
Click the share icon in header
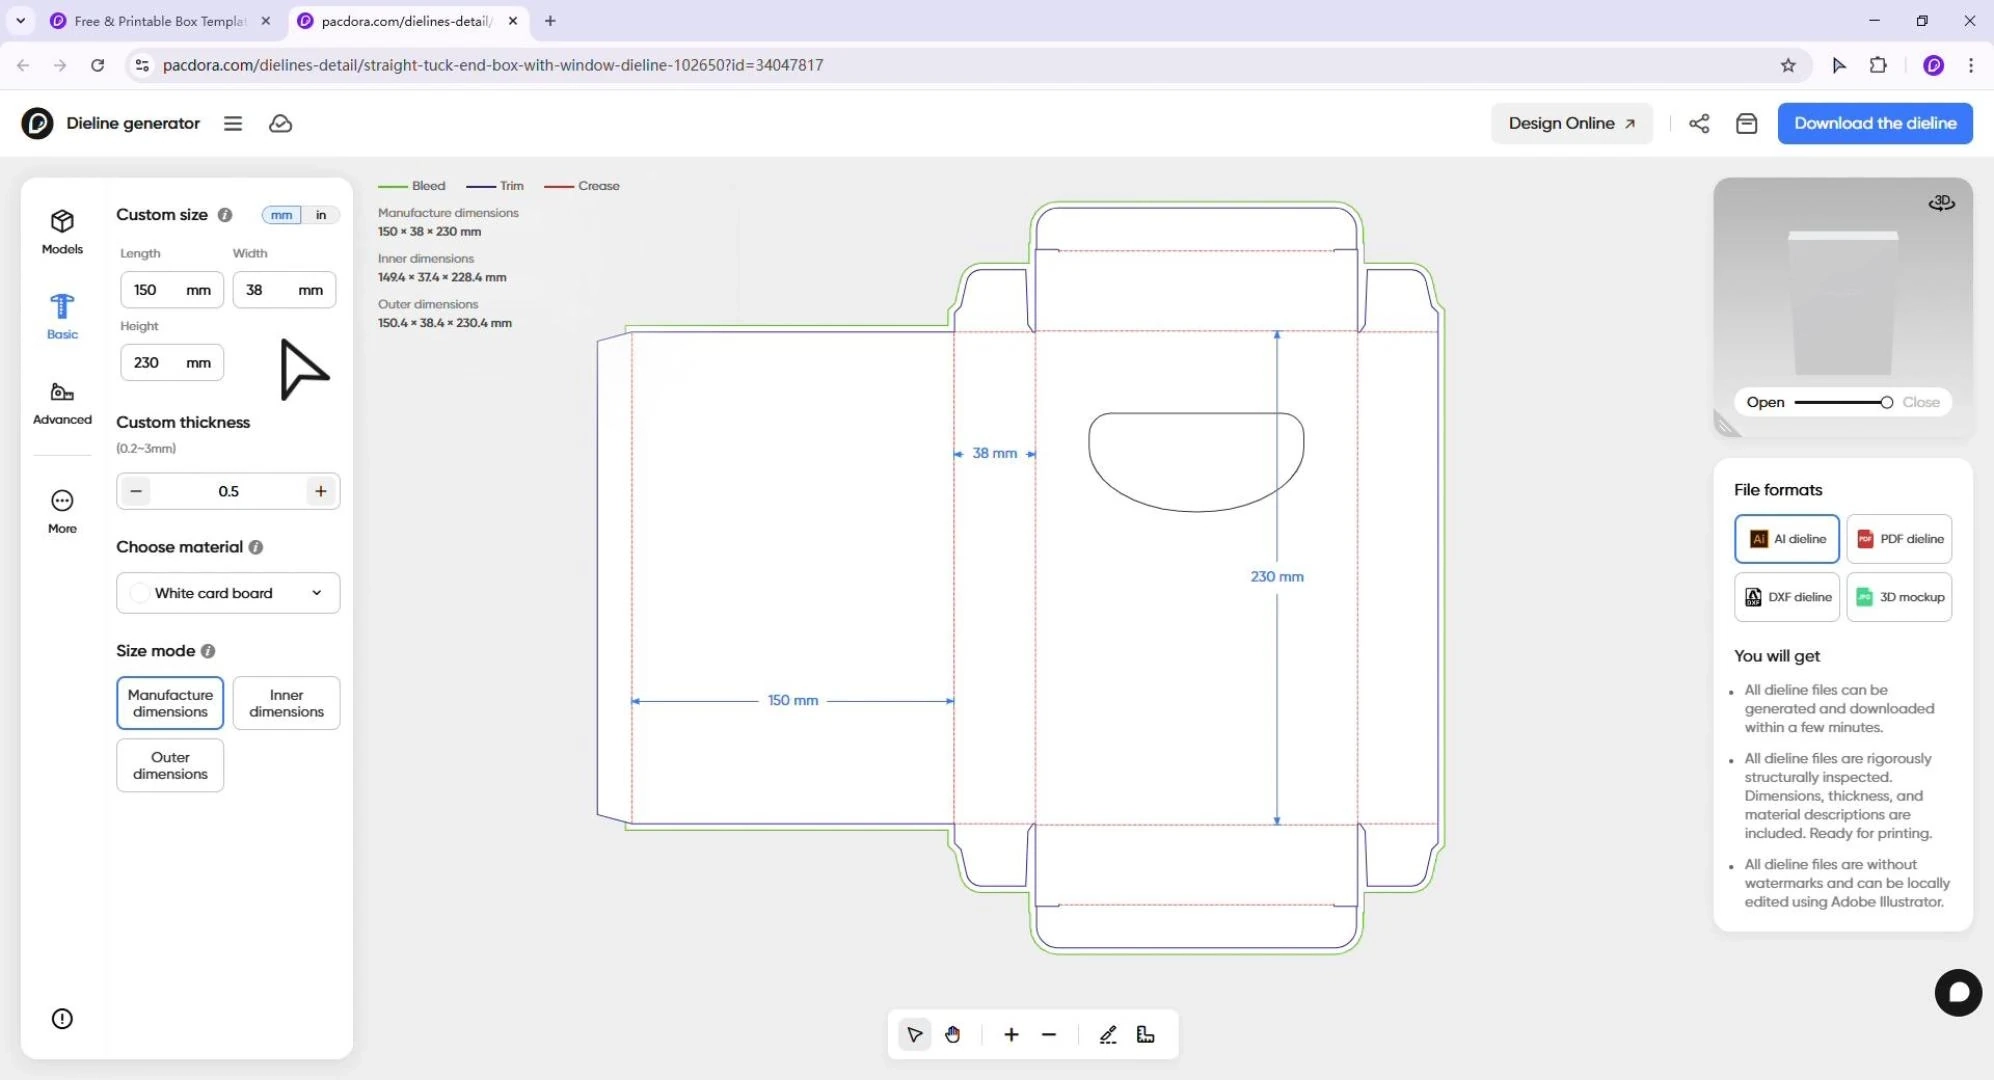coord(1699,123)
